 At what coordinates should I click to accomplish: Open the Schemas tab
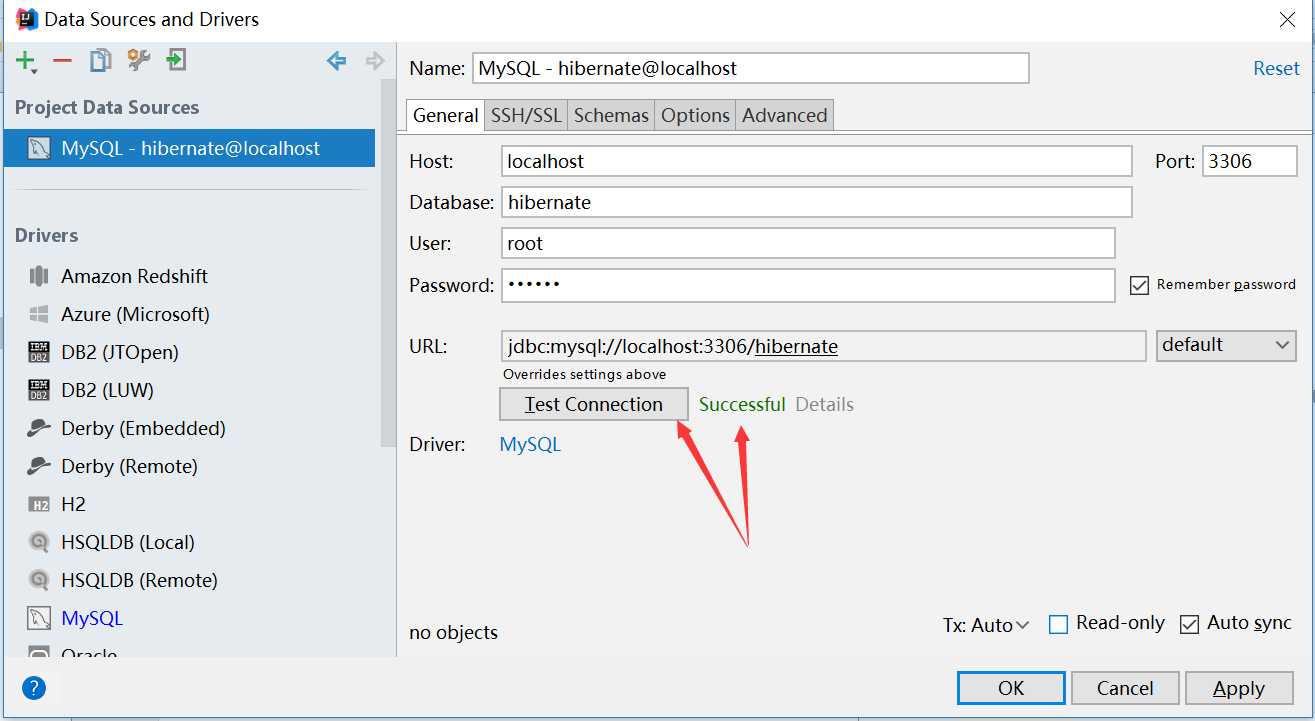click(611, 115)
